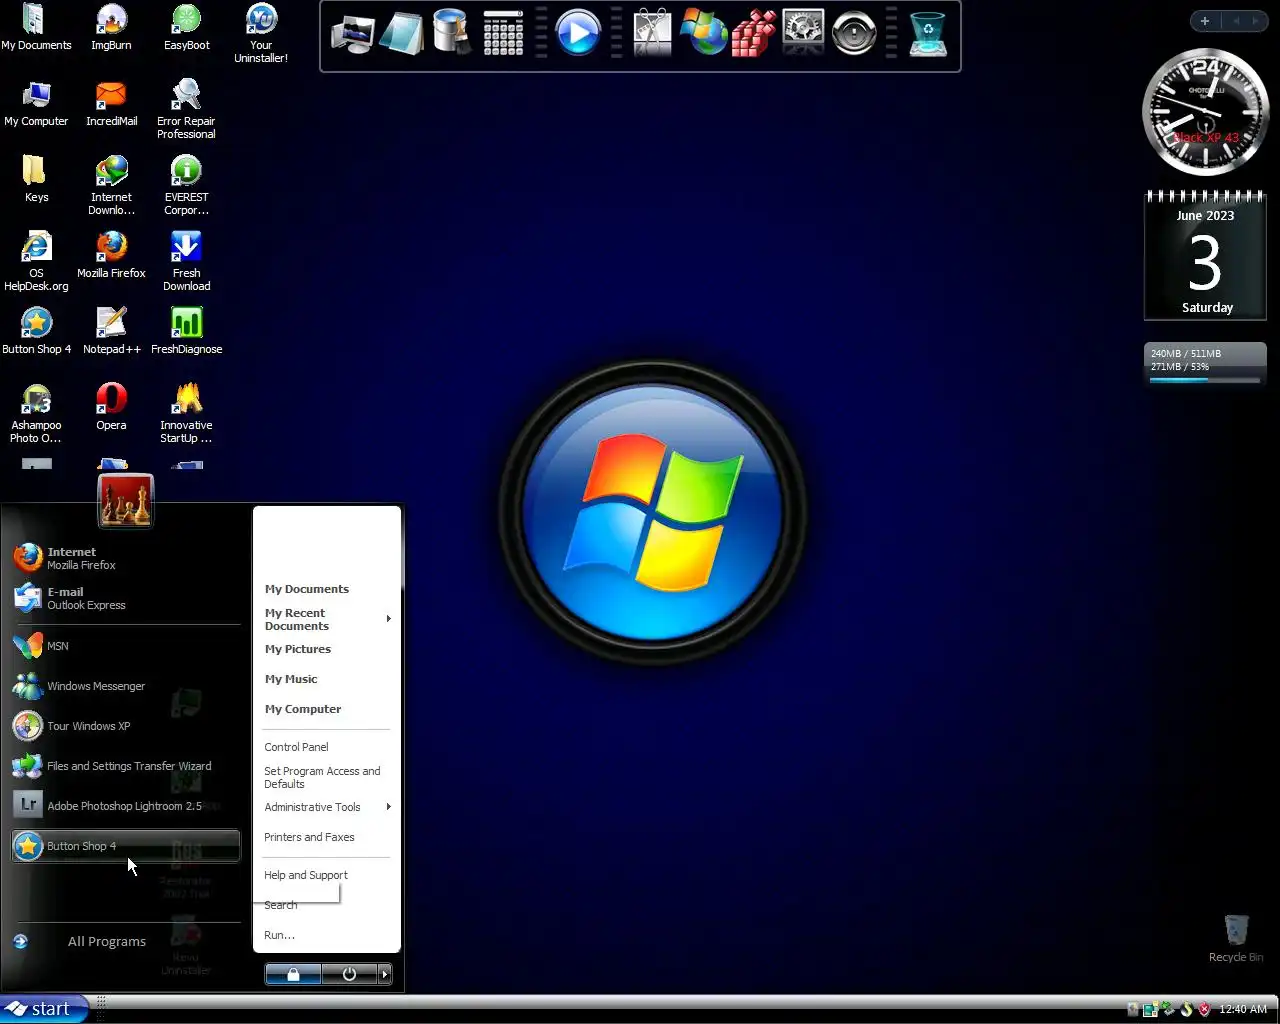Screen dimensions: 1280x1024
Task: Expand Administrative Tools submenu arrow
Action: pos(388,807)
